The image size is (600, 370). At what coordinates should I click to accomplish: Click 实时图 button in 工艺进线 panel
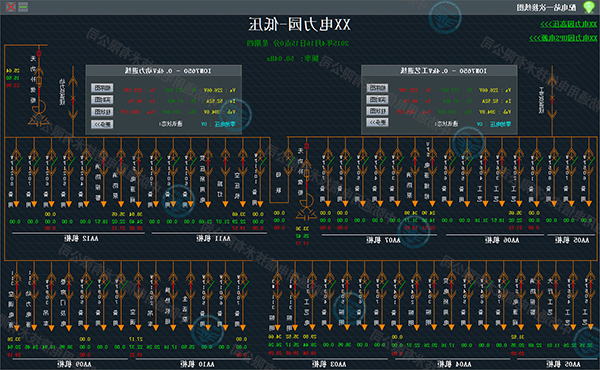[x=377, y=99]
